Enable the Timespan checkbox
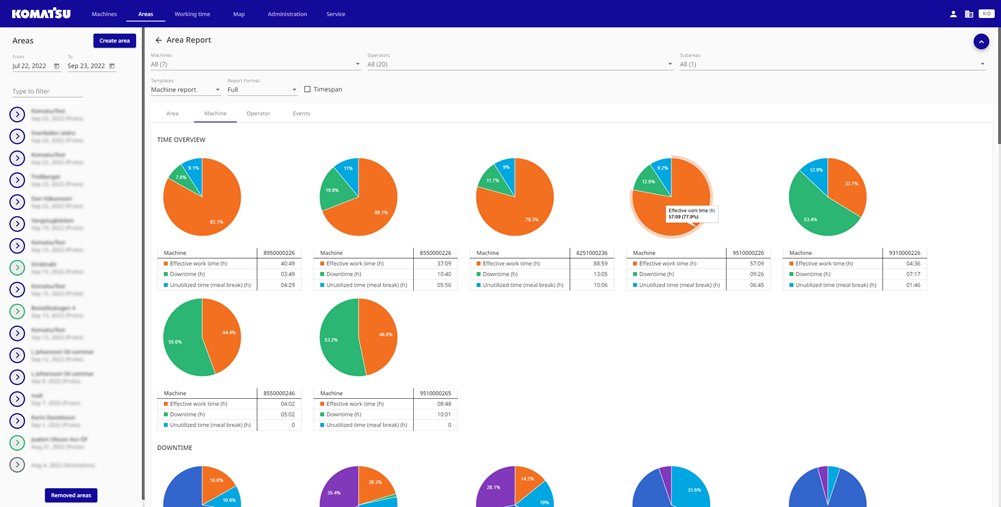The width and height of the screenshot is (1001, 507). 307,89
